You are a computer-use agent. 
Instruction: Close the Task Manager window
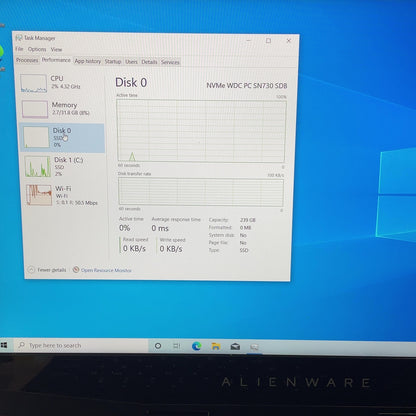click(289, 41)
